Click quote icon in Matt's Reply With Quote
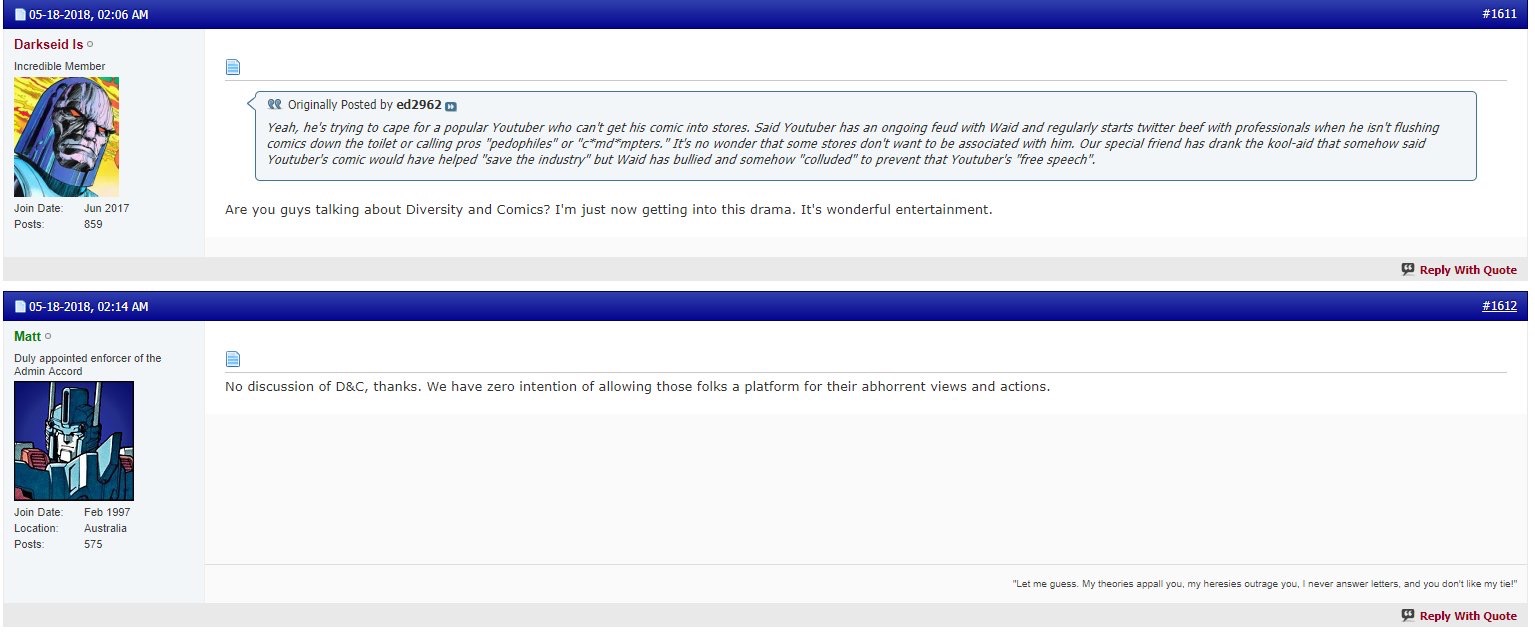This screenshot has width=1535, height=634. 1408,615
